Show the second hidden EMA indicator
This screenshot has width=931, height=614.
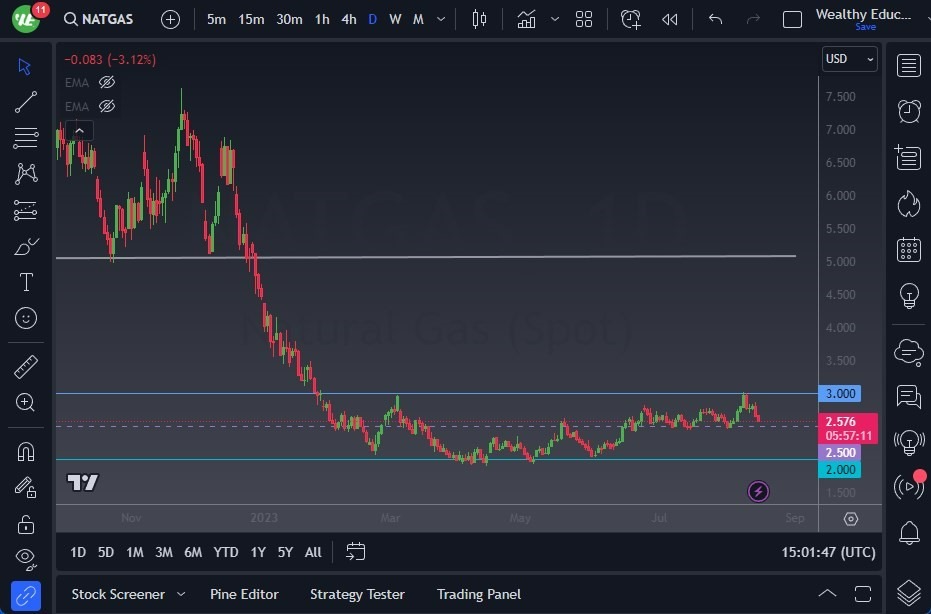107,106
